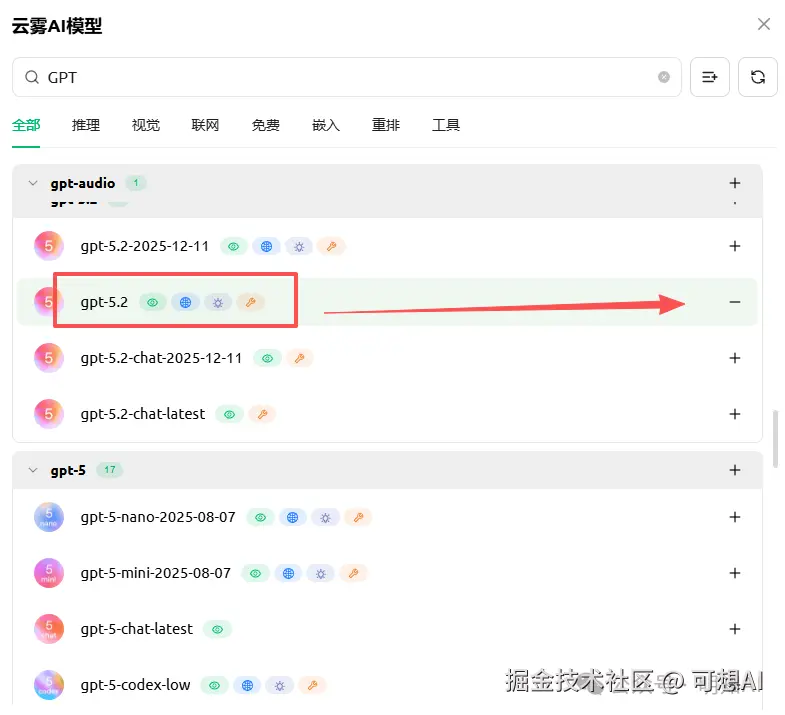
Task: Switch to the 重排 tab
Action: pyautogui.click(x=385, y=125)
